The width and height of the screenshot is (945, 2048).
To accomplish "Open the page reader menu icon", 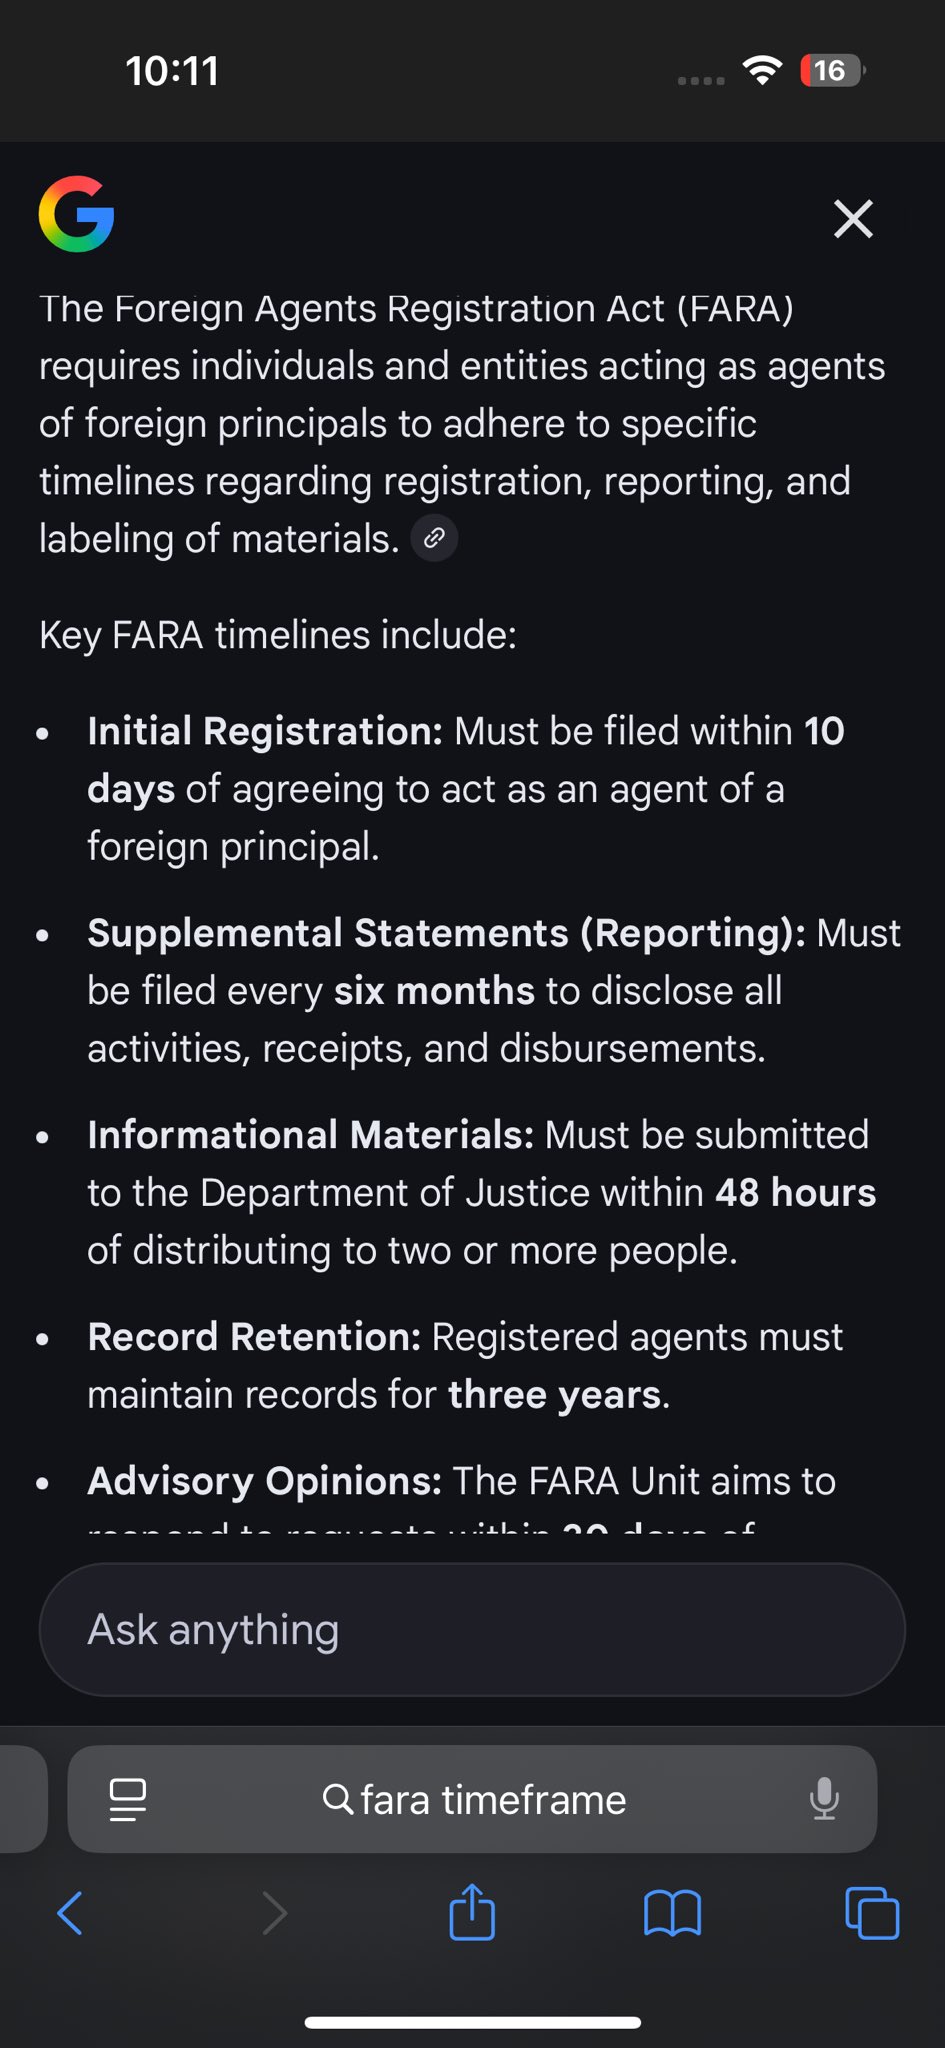I will (x=127, y=1799).
